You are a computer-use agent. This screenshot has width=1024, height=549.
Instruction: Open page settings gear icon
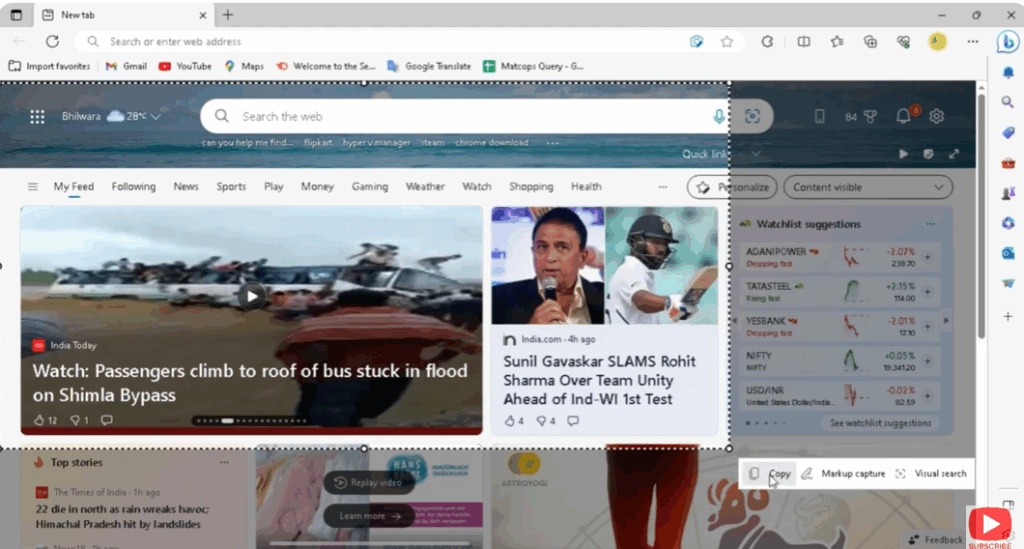936,116
